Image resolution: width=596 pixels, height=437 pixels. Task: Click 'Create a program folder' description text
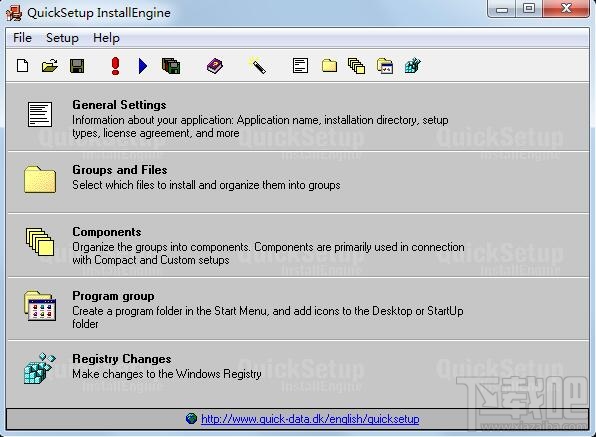tap(268, 317)
